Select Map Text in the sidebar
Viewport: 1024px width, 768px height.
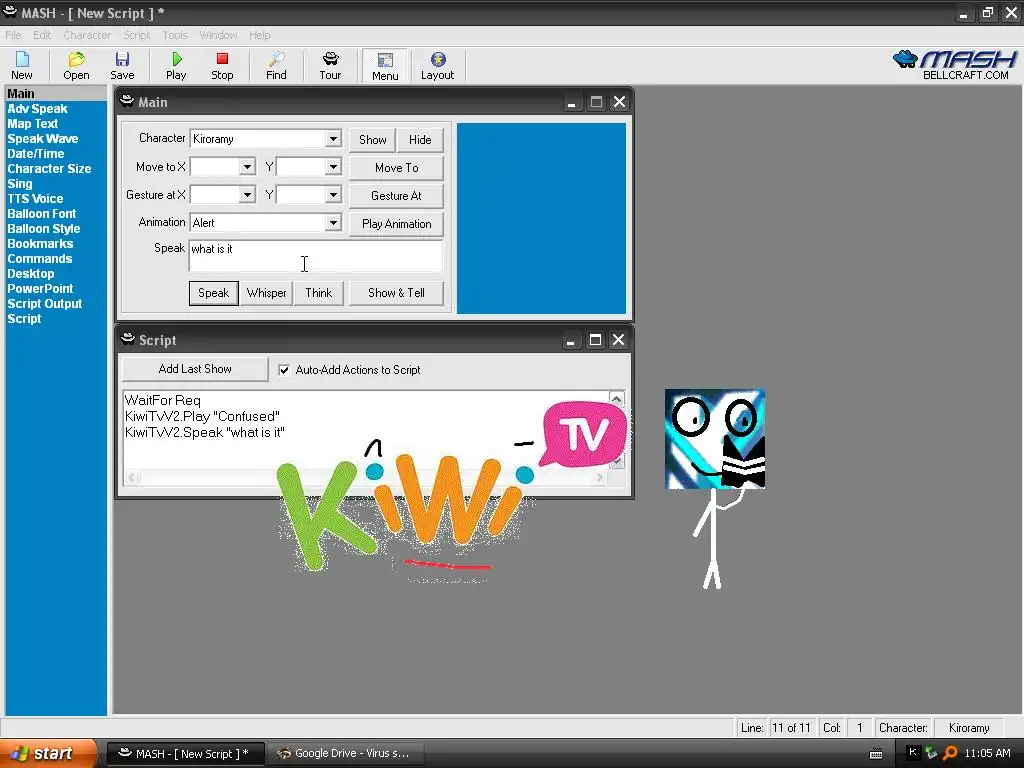33,124
